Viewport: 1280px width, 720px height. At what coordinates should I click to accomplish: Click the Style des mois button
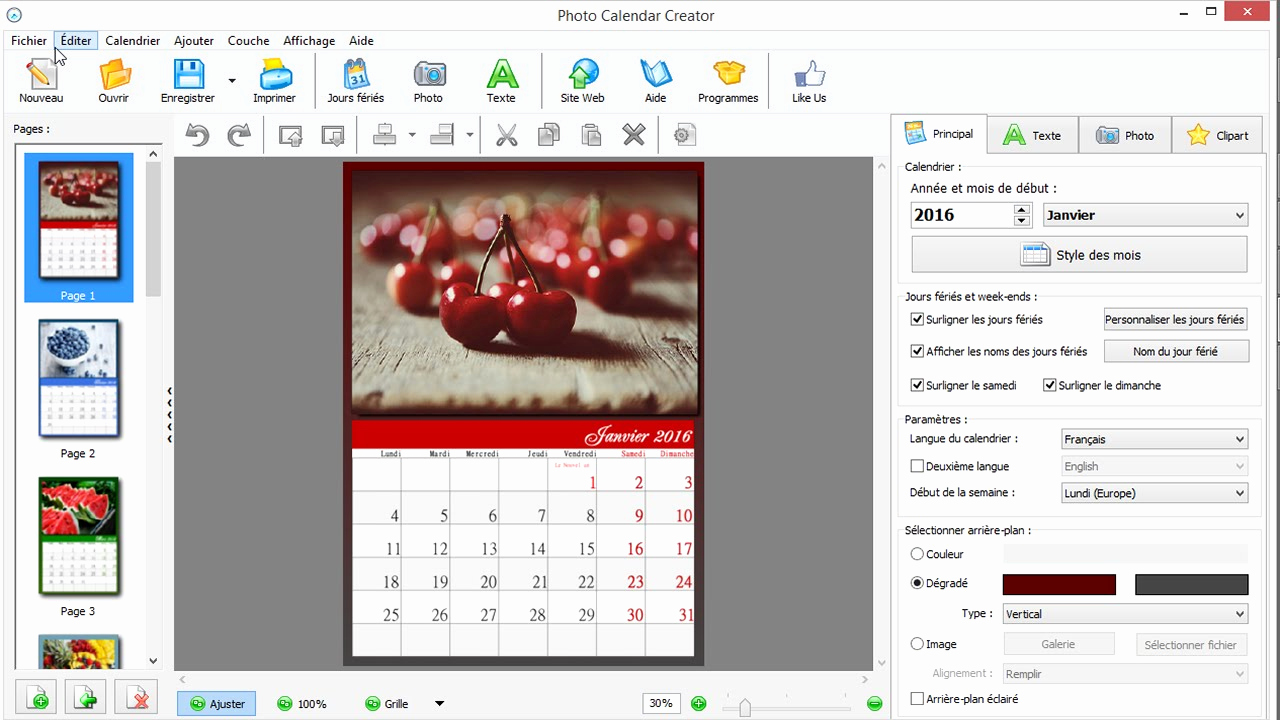coord(1079,255)
